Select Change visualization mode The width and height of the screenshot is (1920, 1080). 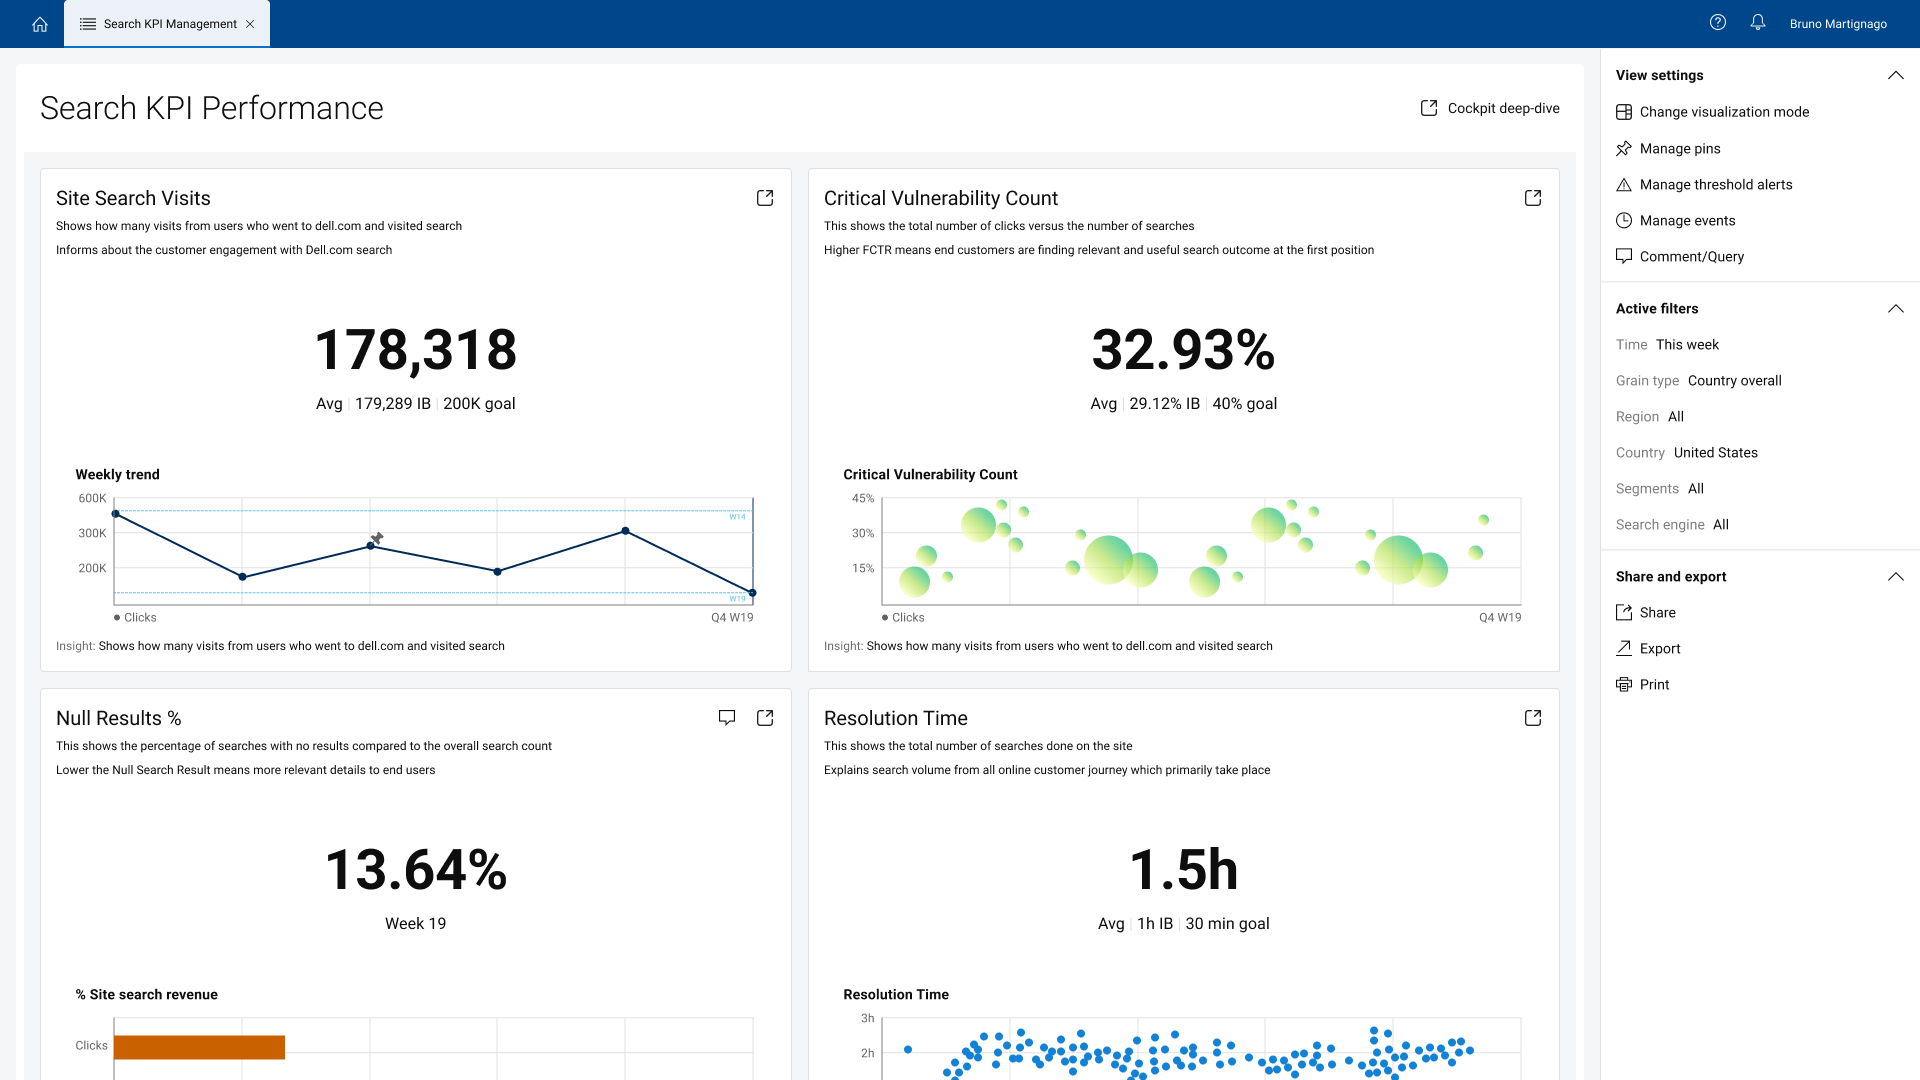pyautogui.click(x=1724, y=112)
